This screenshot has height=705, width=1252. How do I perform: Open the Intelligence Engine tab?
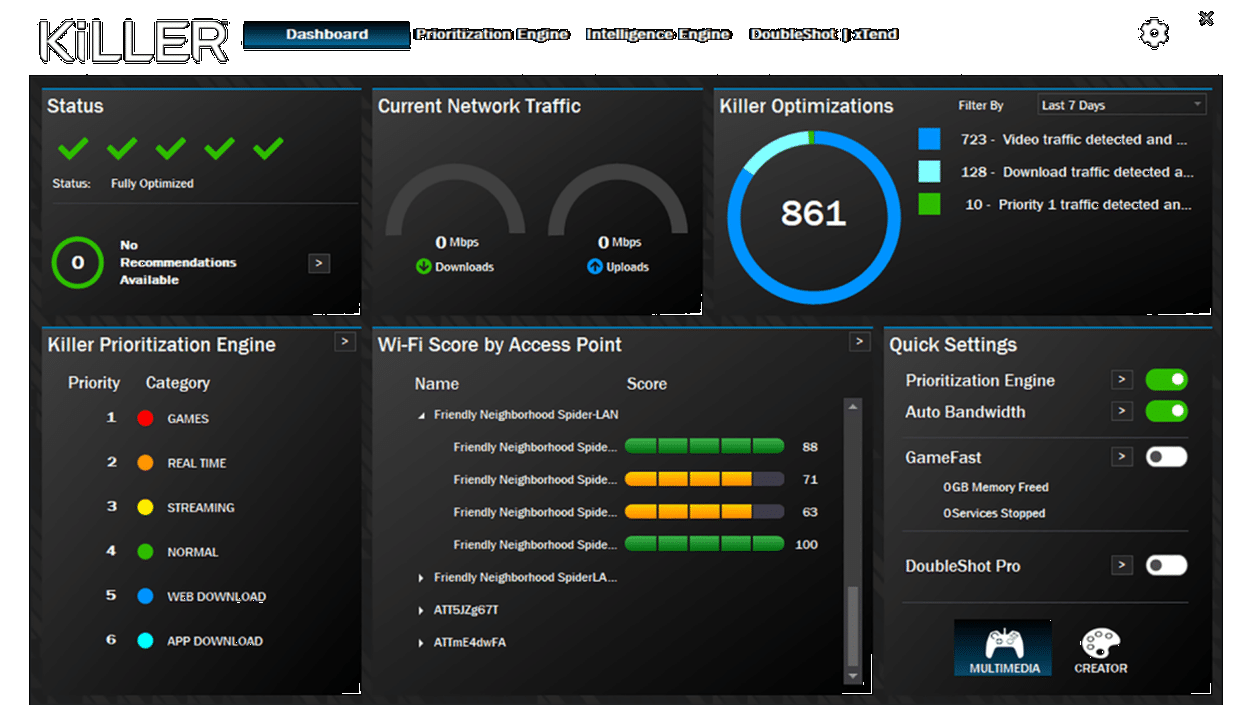[x=658, y=34]
